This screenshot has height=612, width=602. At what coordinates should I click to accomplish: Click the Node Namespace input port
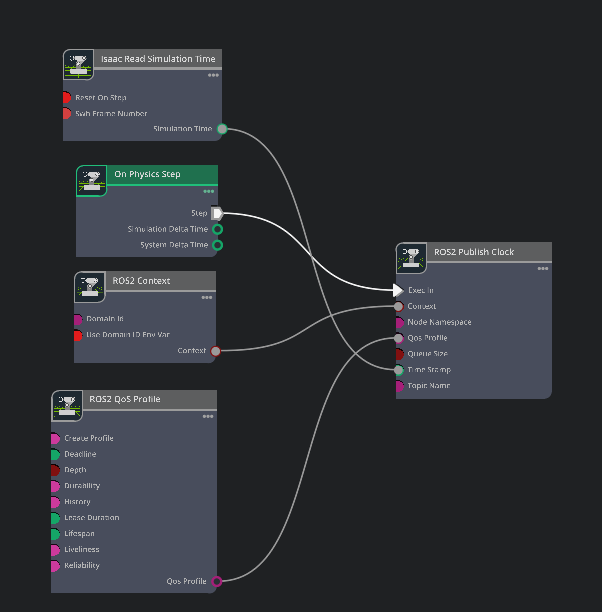pos(400,323)
